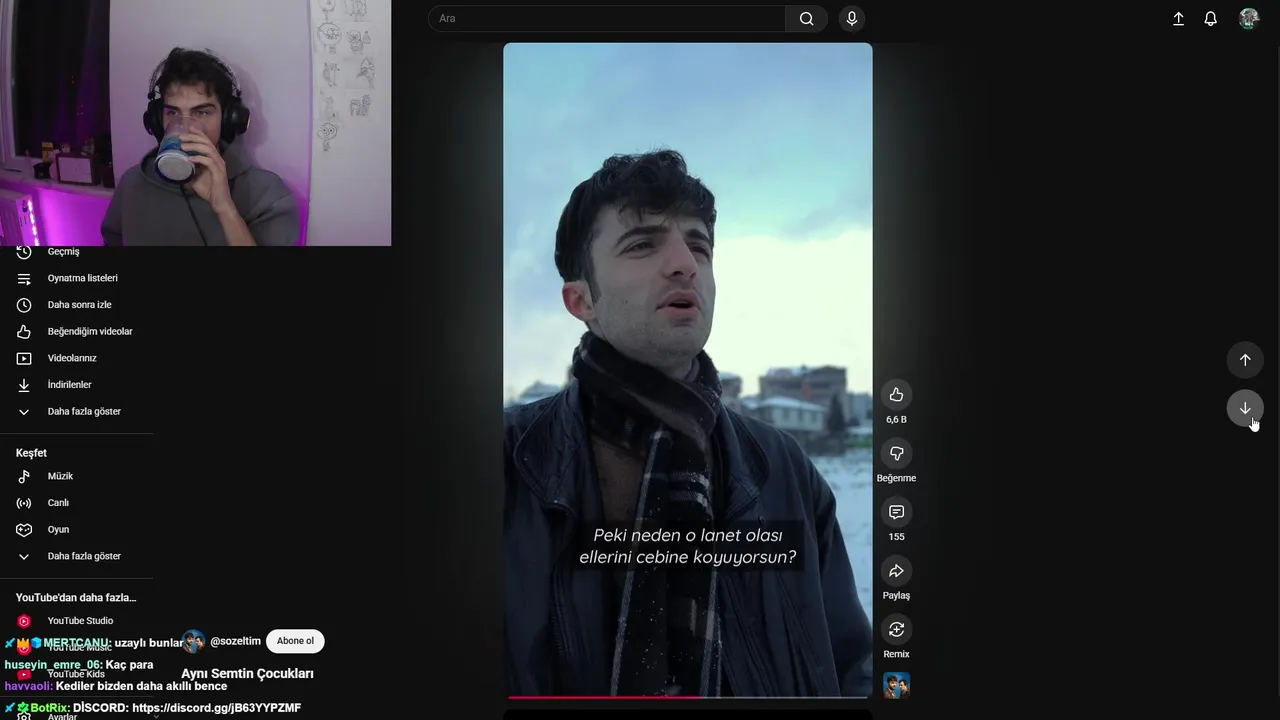This screenshot has height=720, width=1280.
Task: Start voice search with microphone icon
Action: 852,18
